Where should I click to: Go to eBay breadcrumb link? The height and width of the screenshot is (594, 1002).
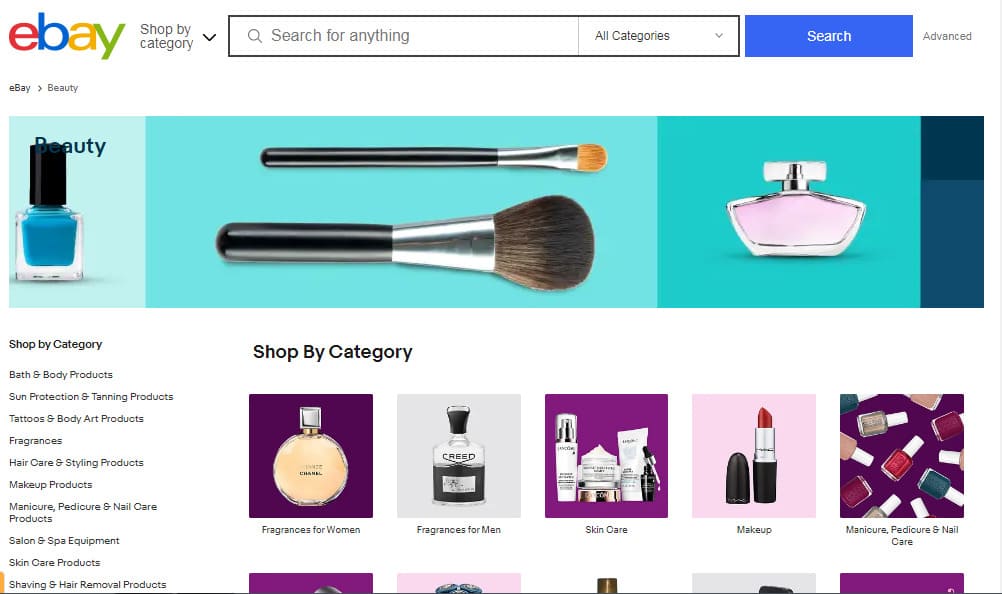[20, 88]
